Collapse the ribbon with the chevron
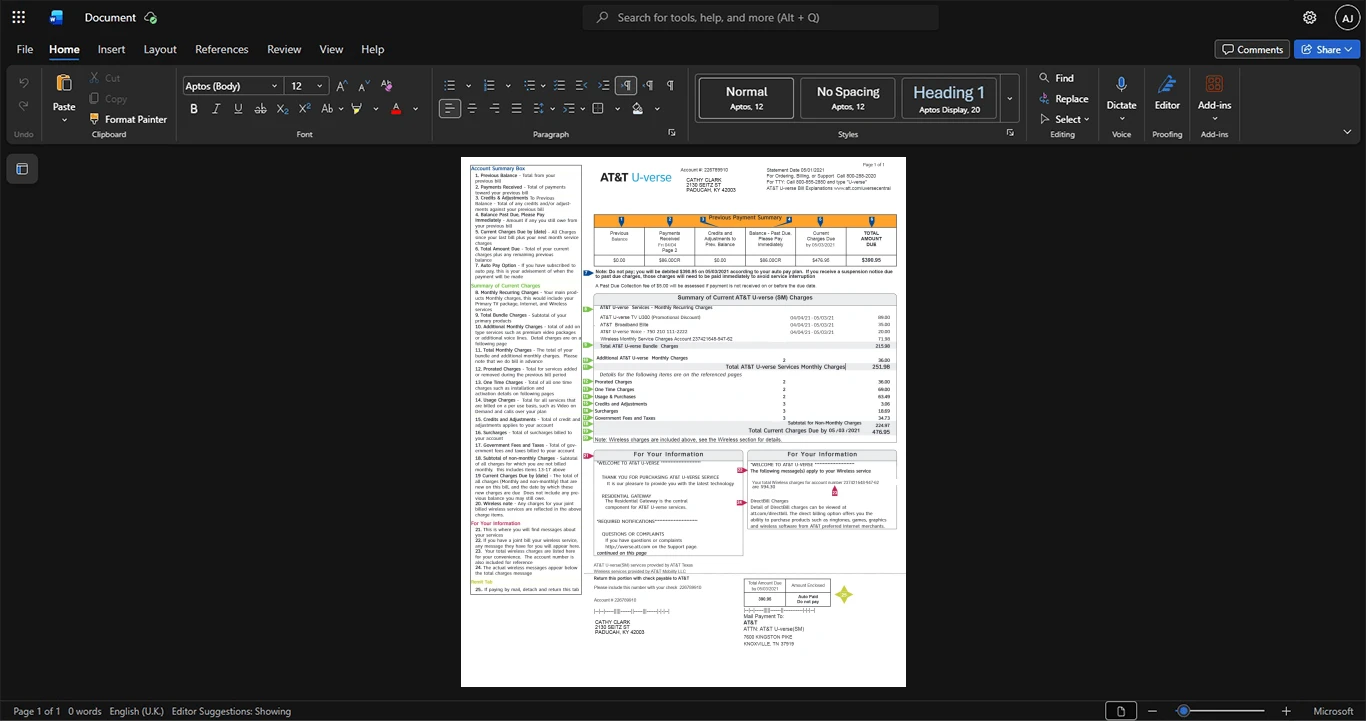Image resolution: width=1366 pixels, height=721 pixels. (x=1347, y=131)
